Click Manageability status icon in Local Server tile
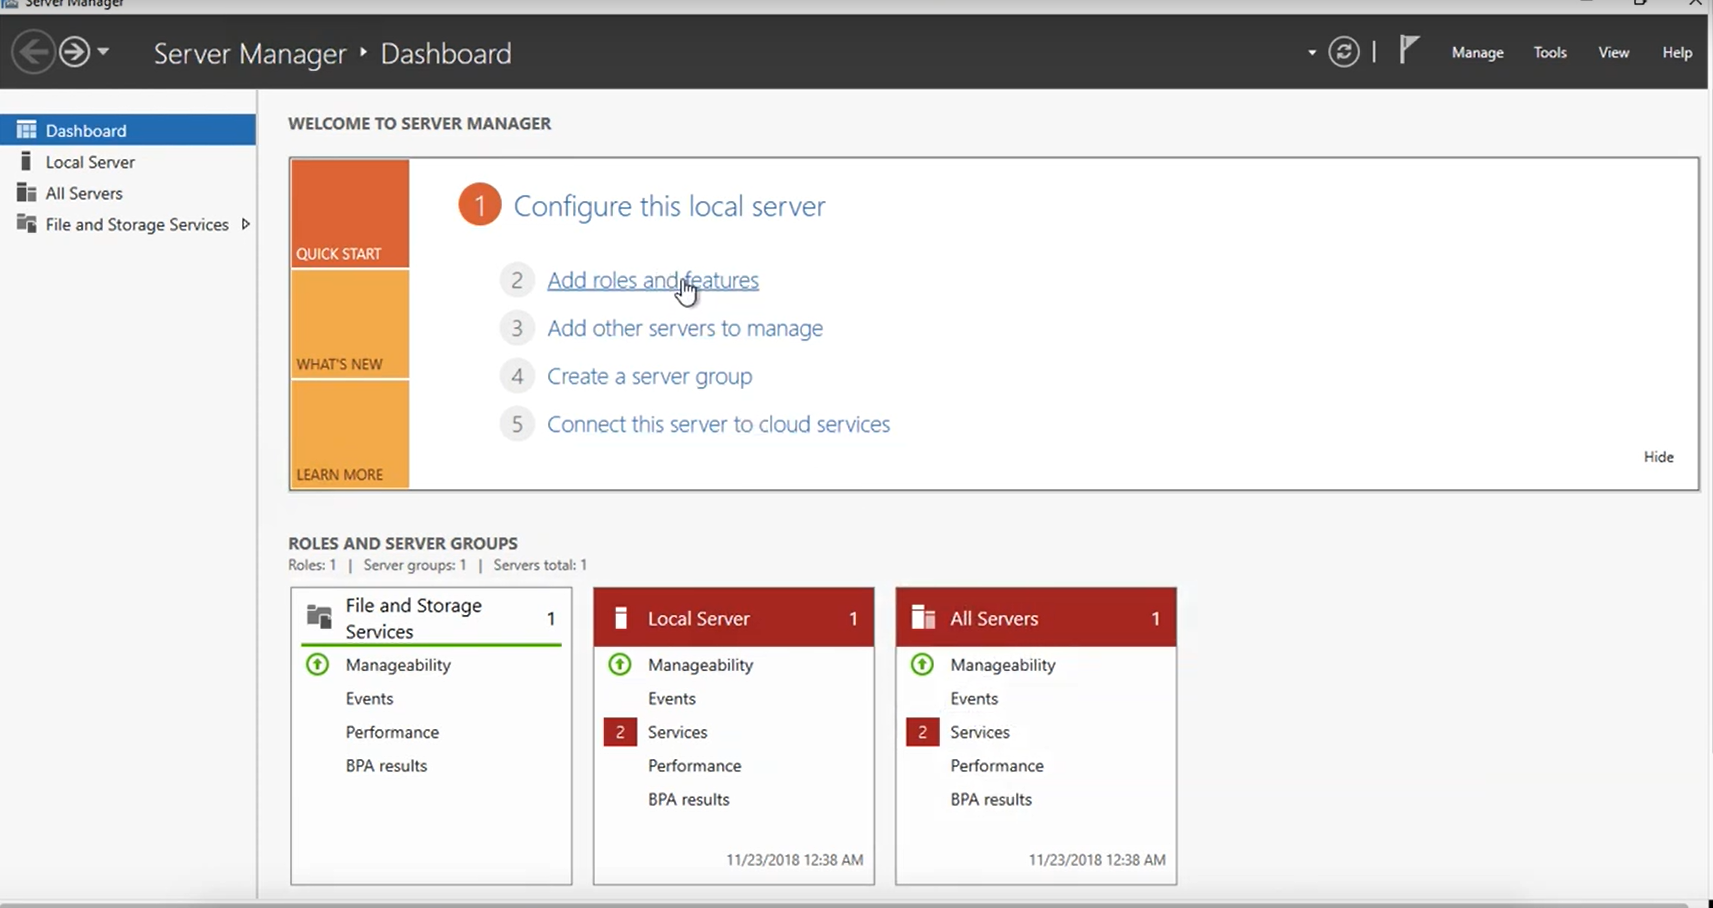1713x908 pixels. (620, 664)
